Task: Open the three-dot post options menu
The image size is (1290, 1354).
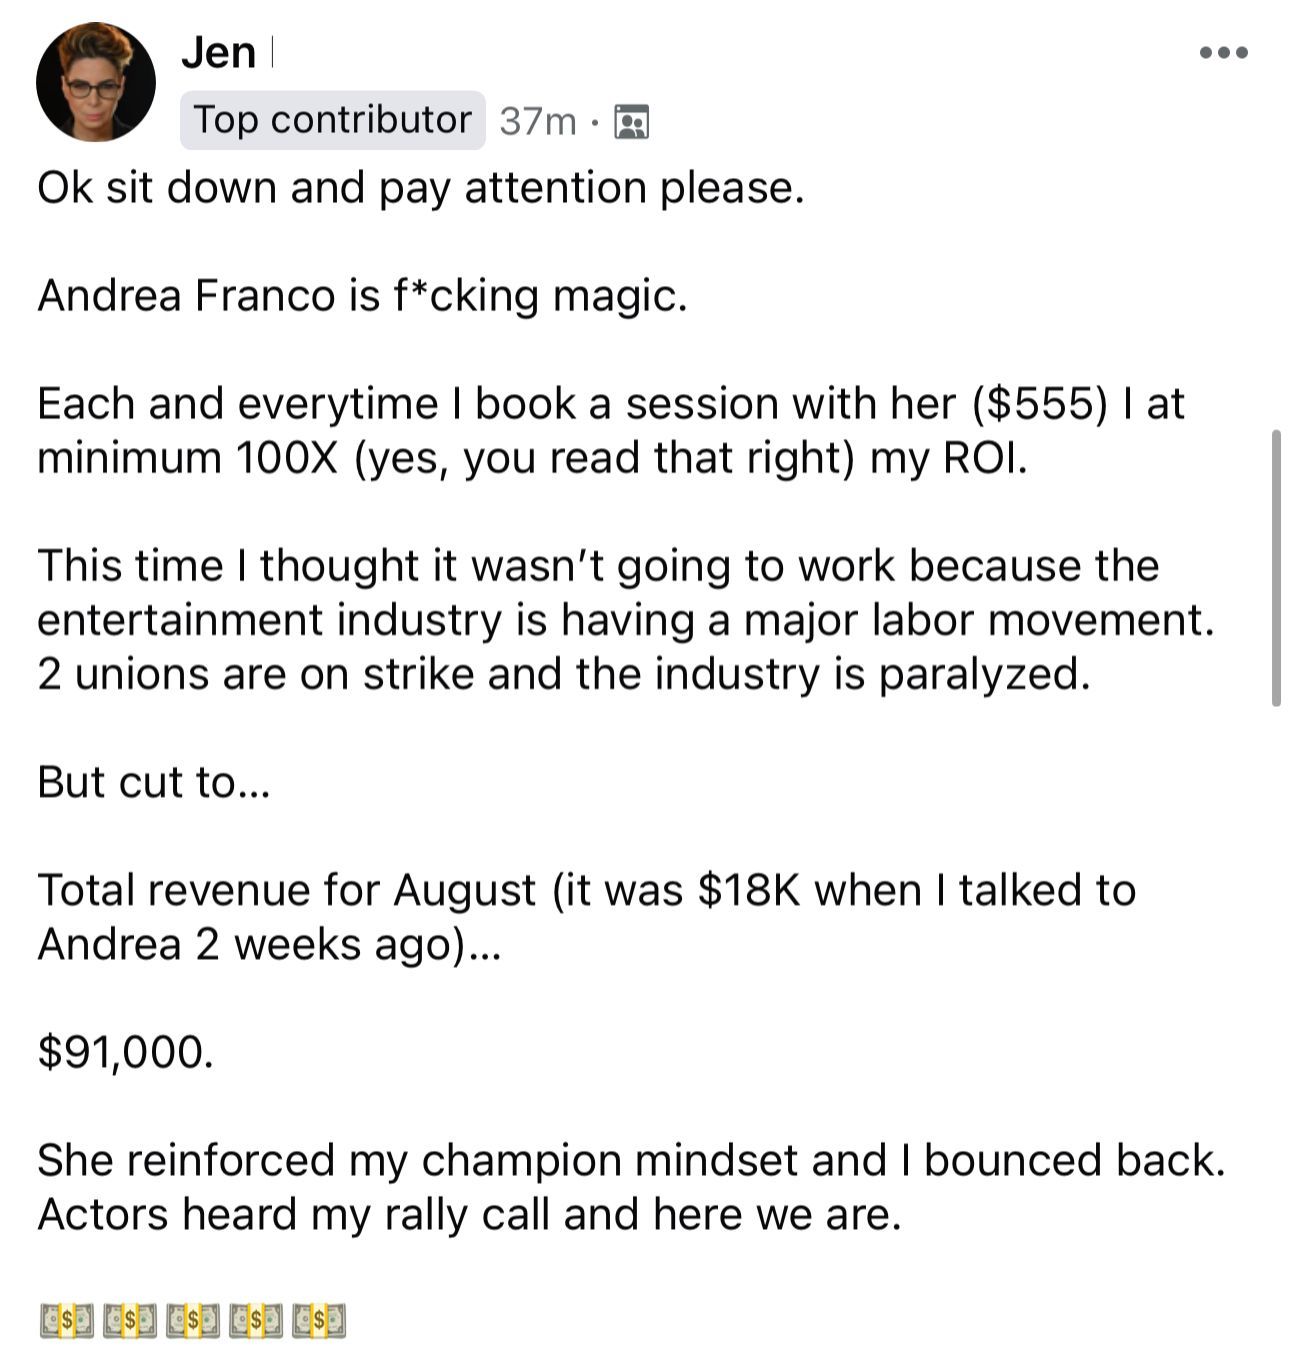Action: point(1223,53)
